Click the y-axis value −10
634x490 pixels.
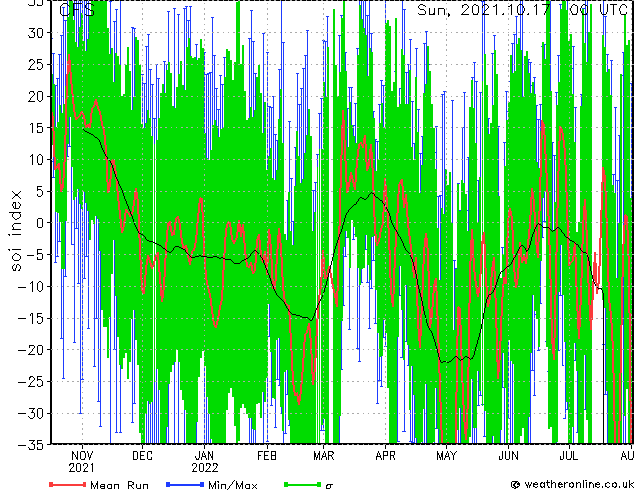pos(30,287)
